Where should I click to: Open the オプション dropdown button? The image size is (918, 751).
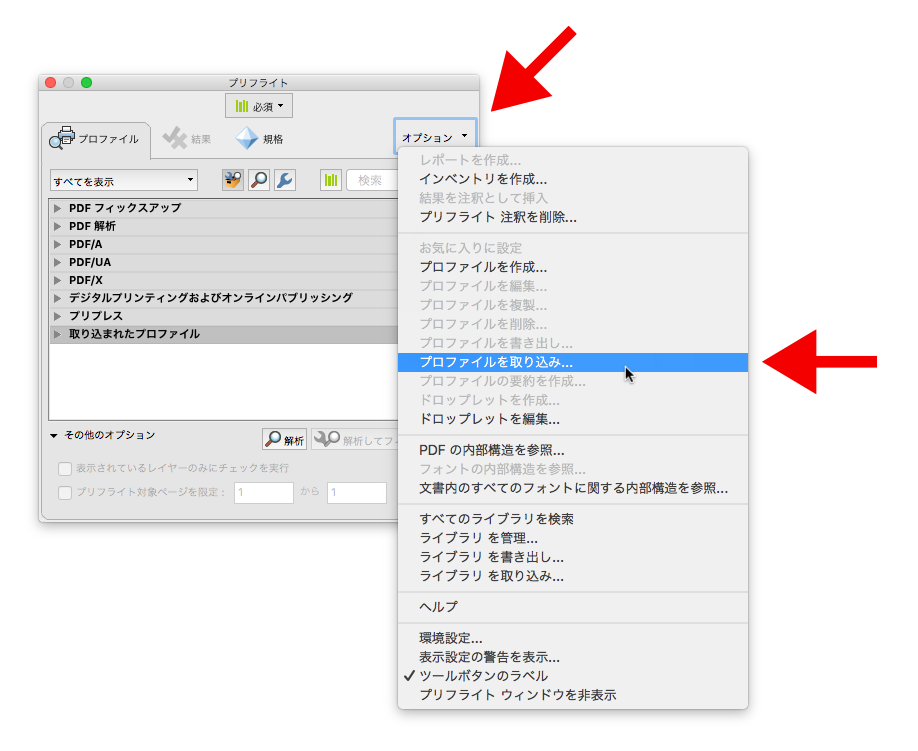click(x=435, y=137)
